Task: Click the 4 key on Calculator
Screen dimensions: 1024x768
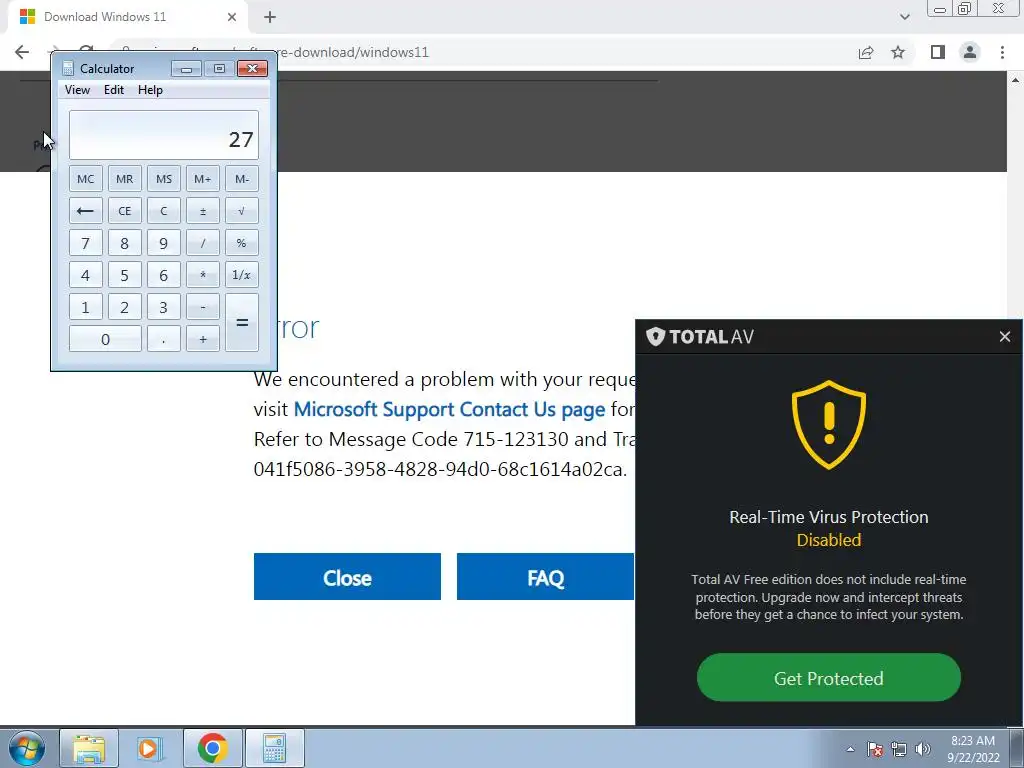Action: (86, 275)
